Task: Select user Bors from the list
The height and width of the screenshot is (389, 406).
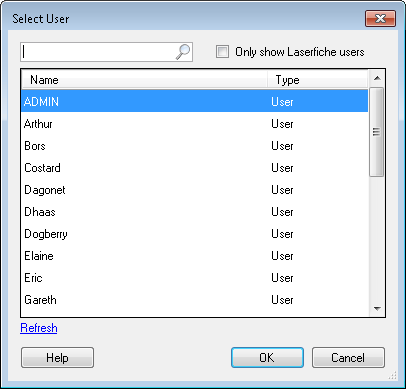Action: 195,146
